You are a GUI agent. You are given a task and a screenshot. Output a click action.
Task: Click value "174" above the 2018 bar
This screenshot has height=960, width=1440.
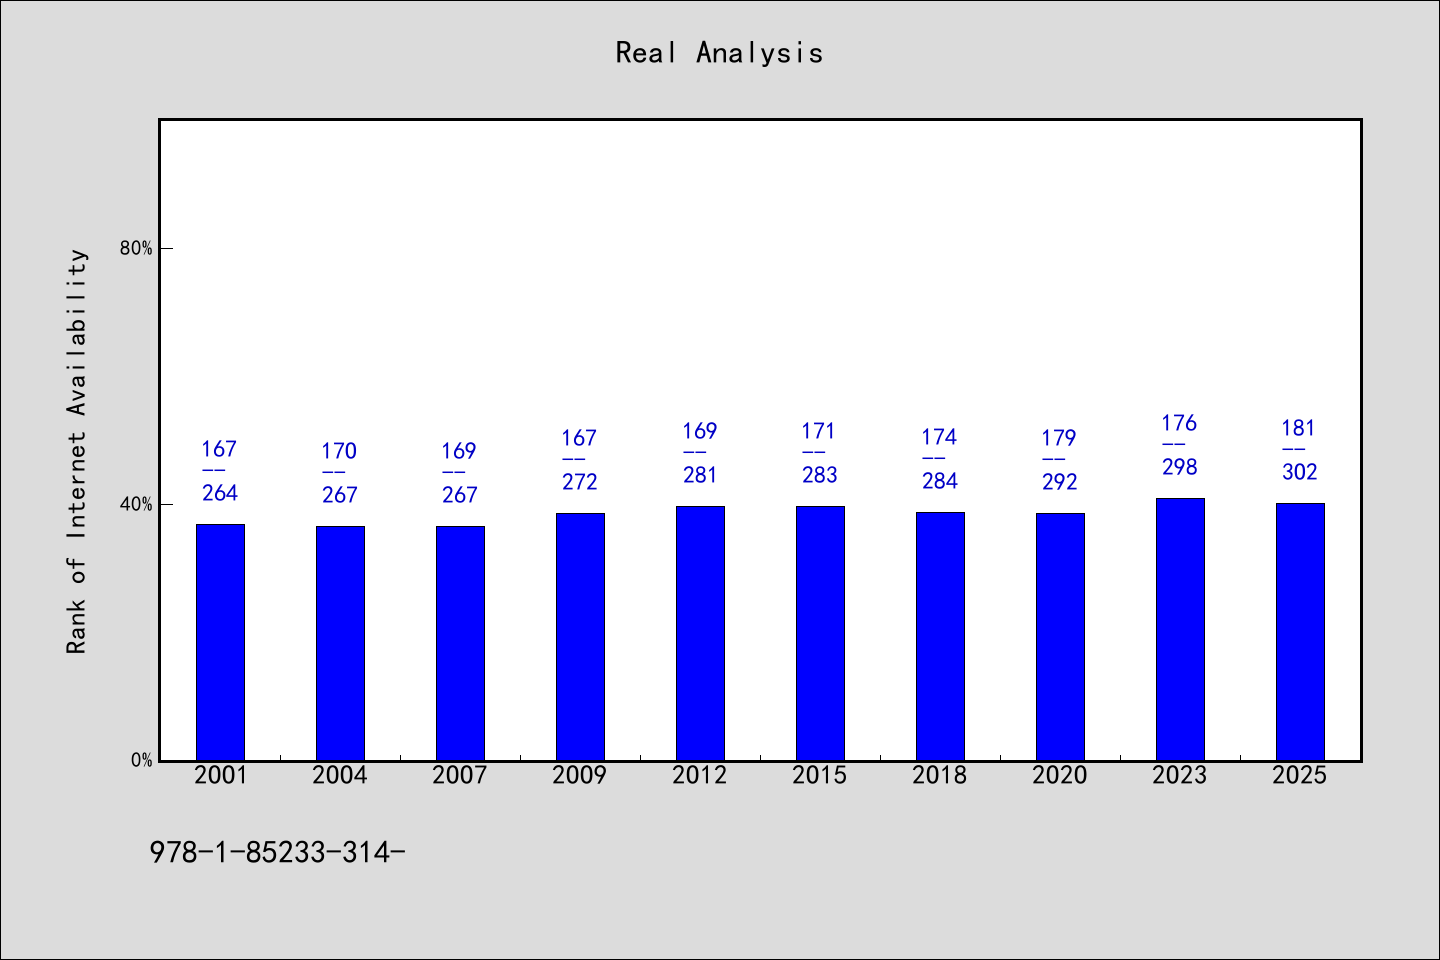click(x=939, y=437)
